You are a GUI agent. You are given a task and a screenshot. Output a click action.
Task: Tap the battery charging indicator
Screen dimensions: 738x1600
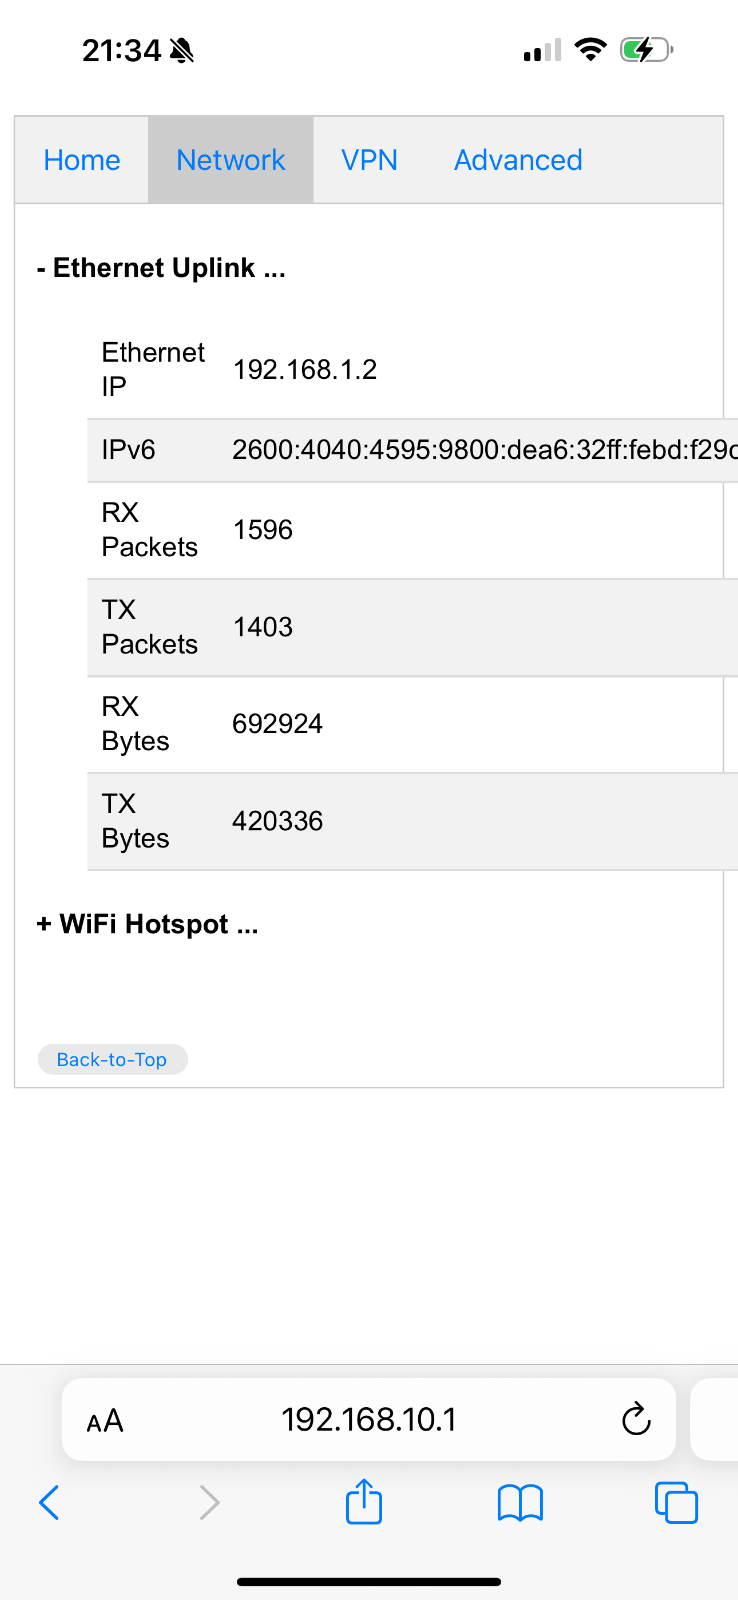pyautogui.click(x=646, y=49)
